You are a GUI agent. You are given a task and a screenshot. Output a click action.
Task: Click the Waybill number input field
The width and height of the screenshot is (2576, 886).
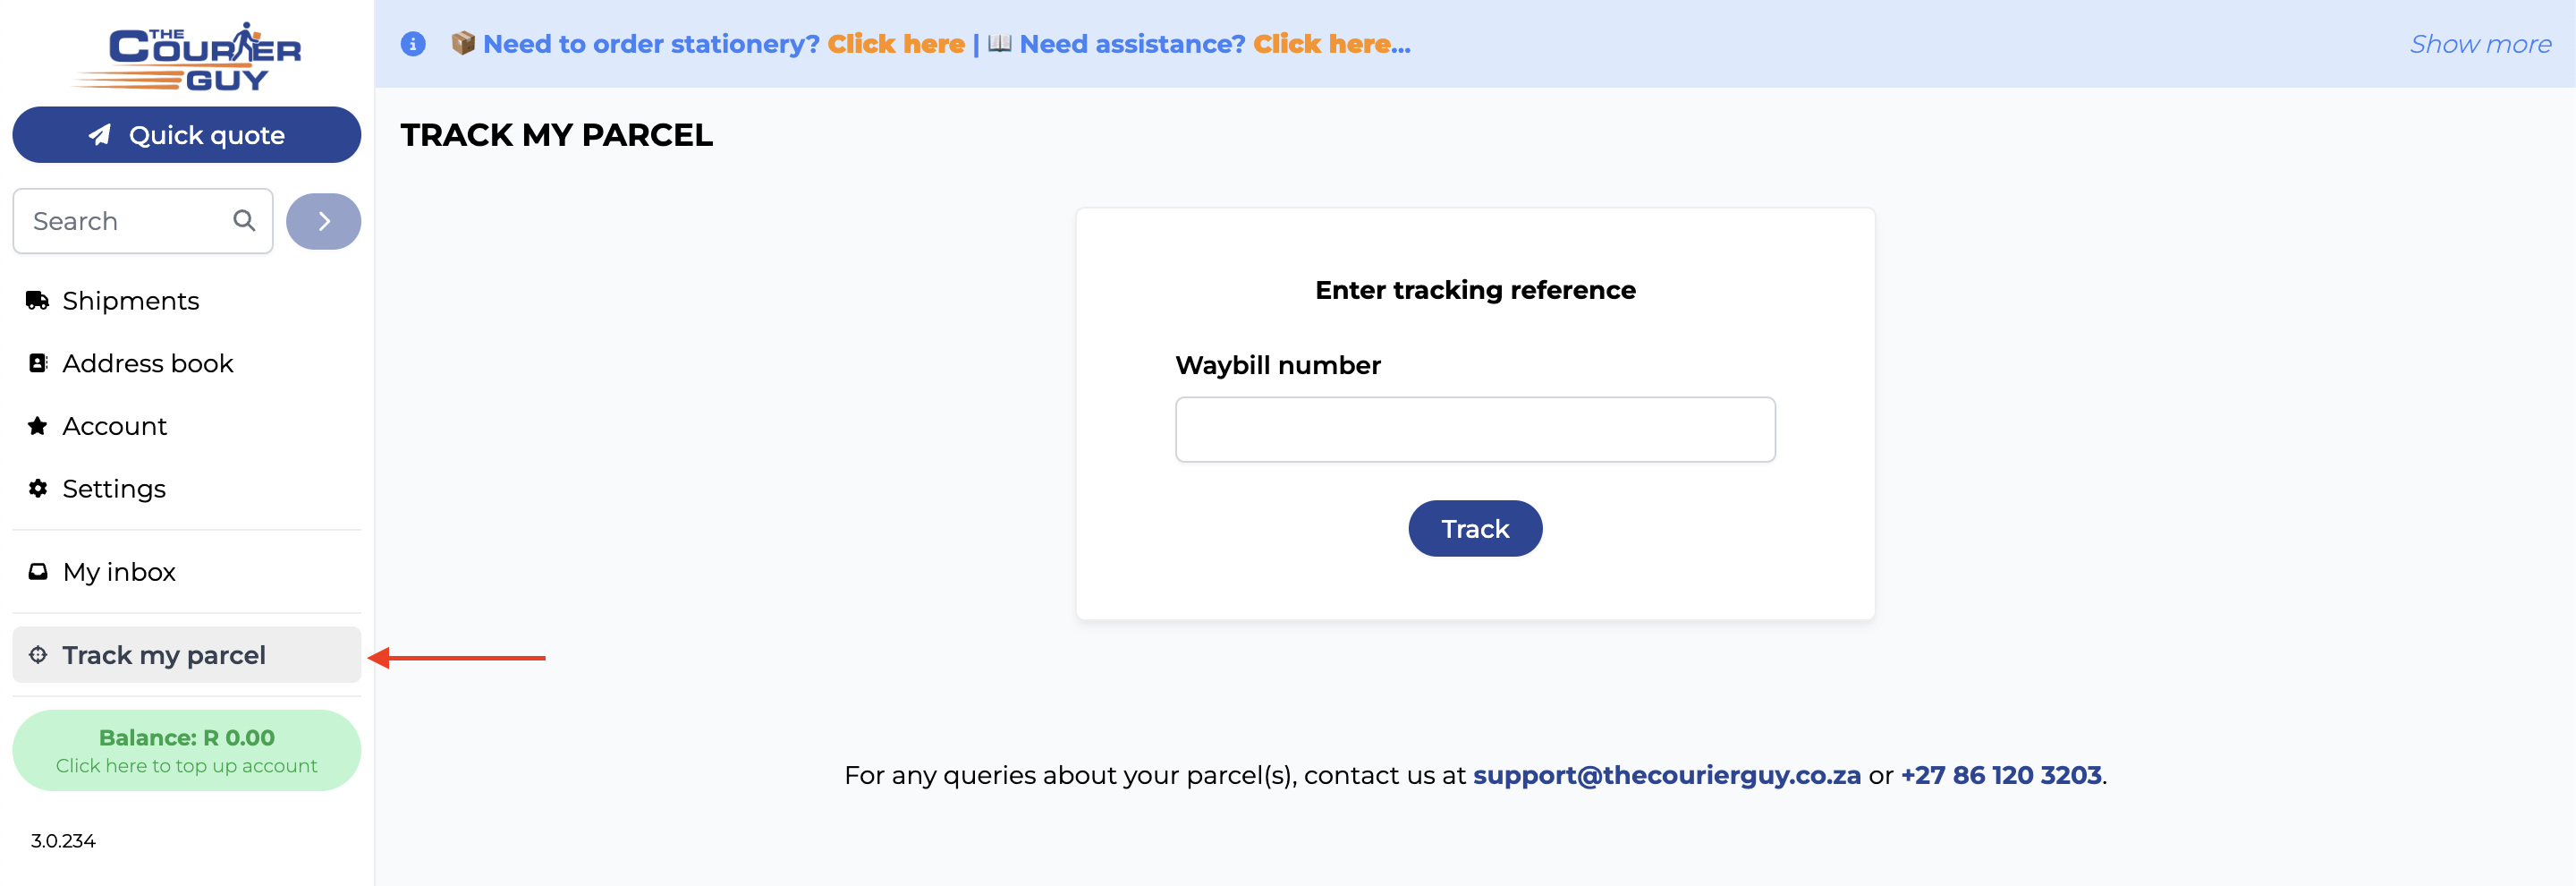coord(1475,430)
